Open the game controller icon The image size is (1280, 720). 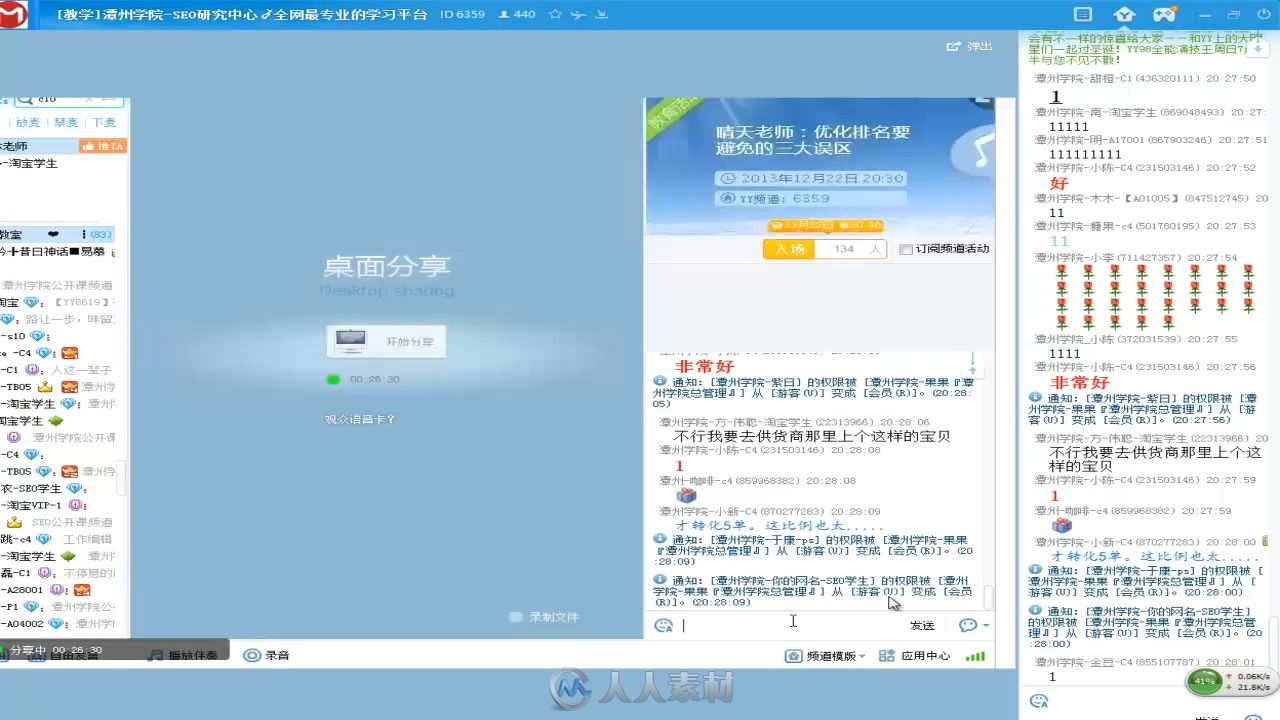click(x=1165, y=14)
